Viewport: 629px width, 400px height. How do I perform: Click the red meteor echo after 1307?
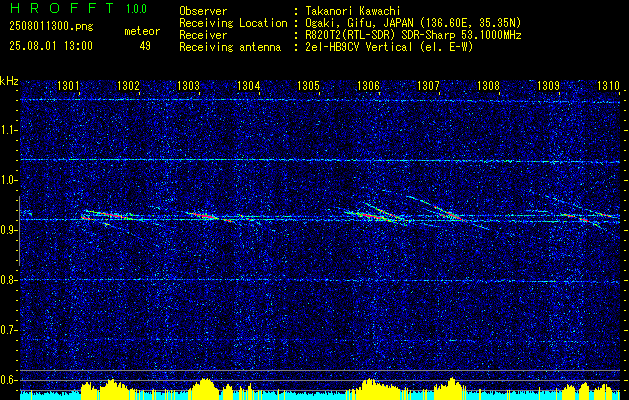447,213
